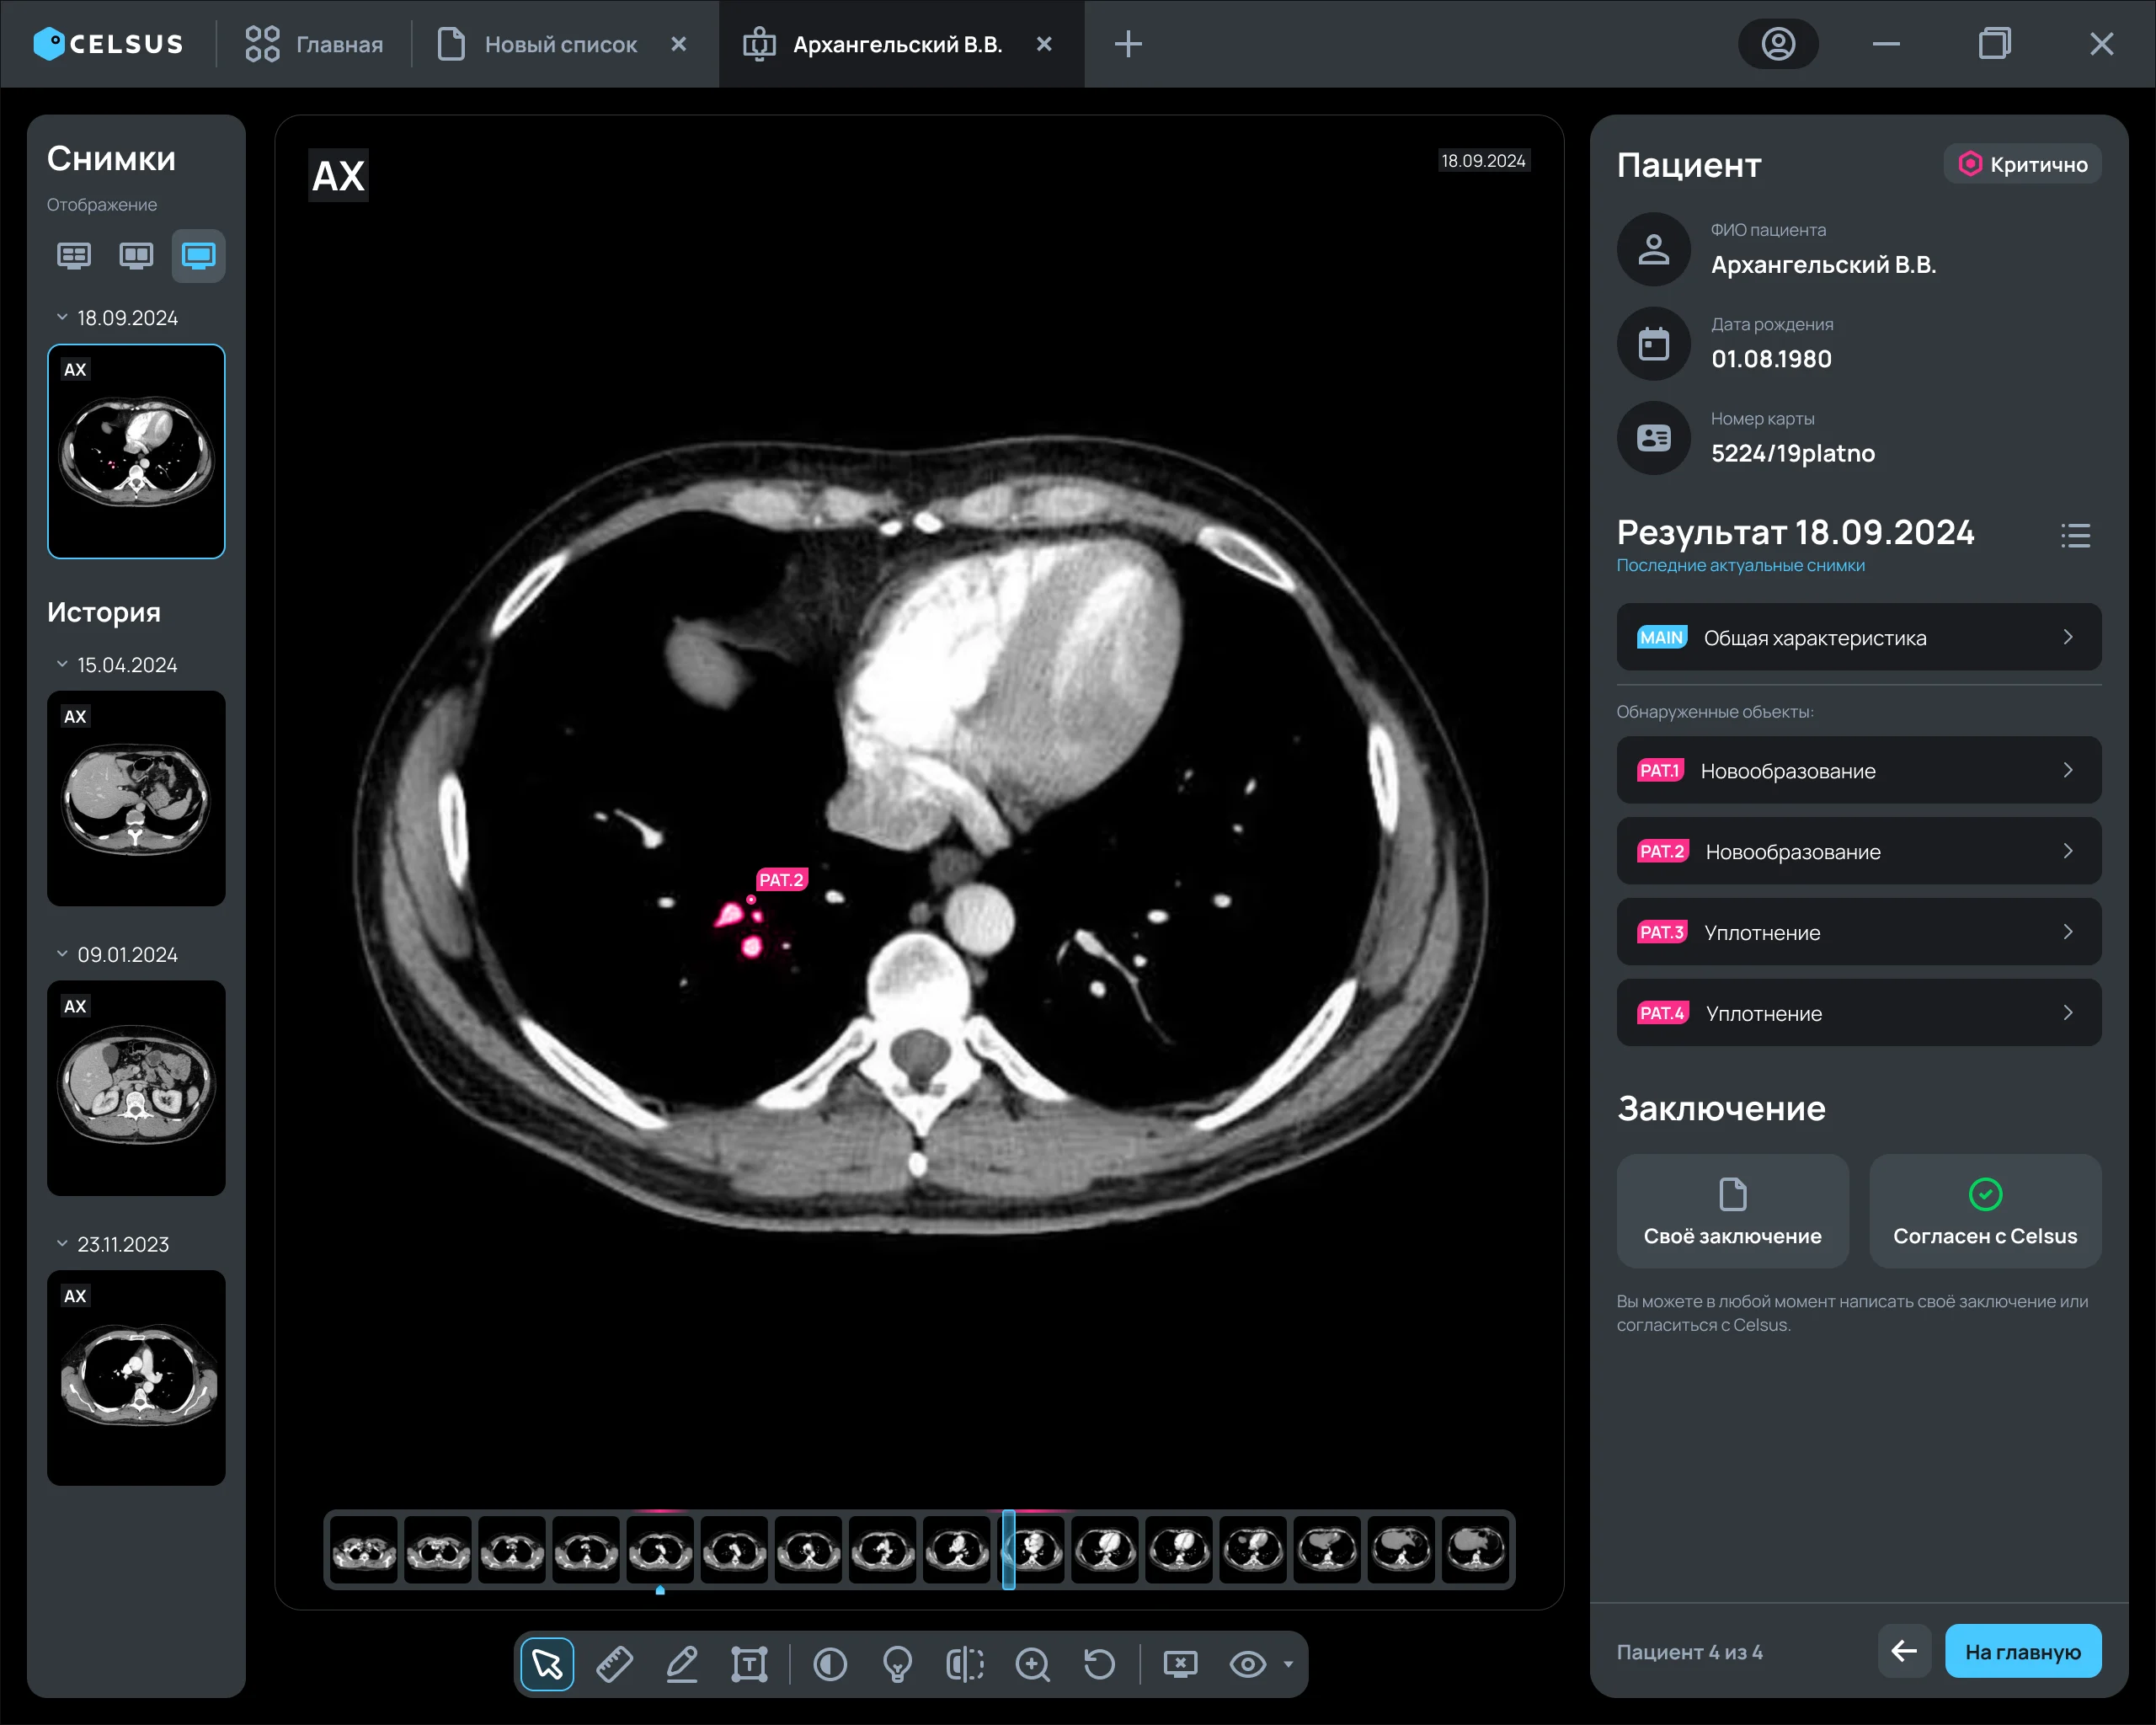Open the 15.04.2024 AX scan thumbnail
This screenshot has width=2156, height=1725.
(136, 798)
